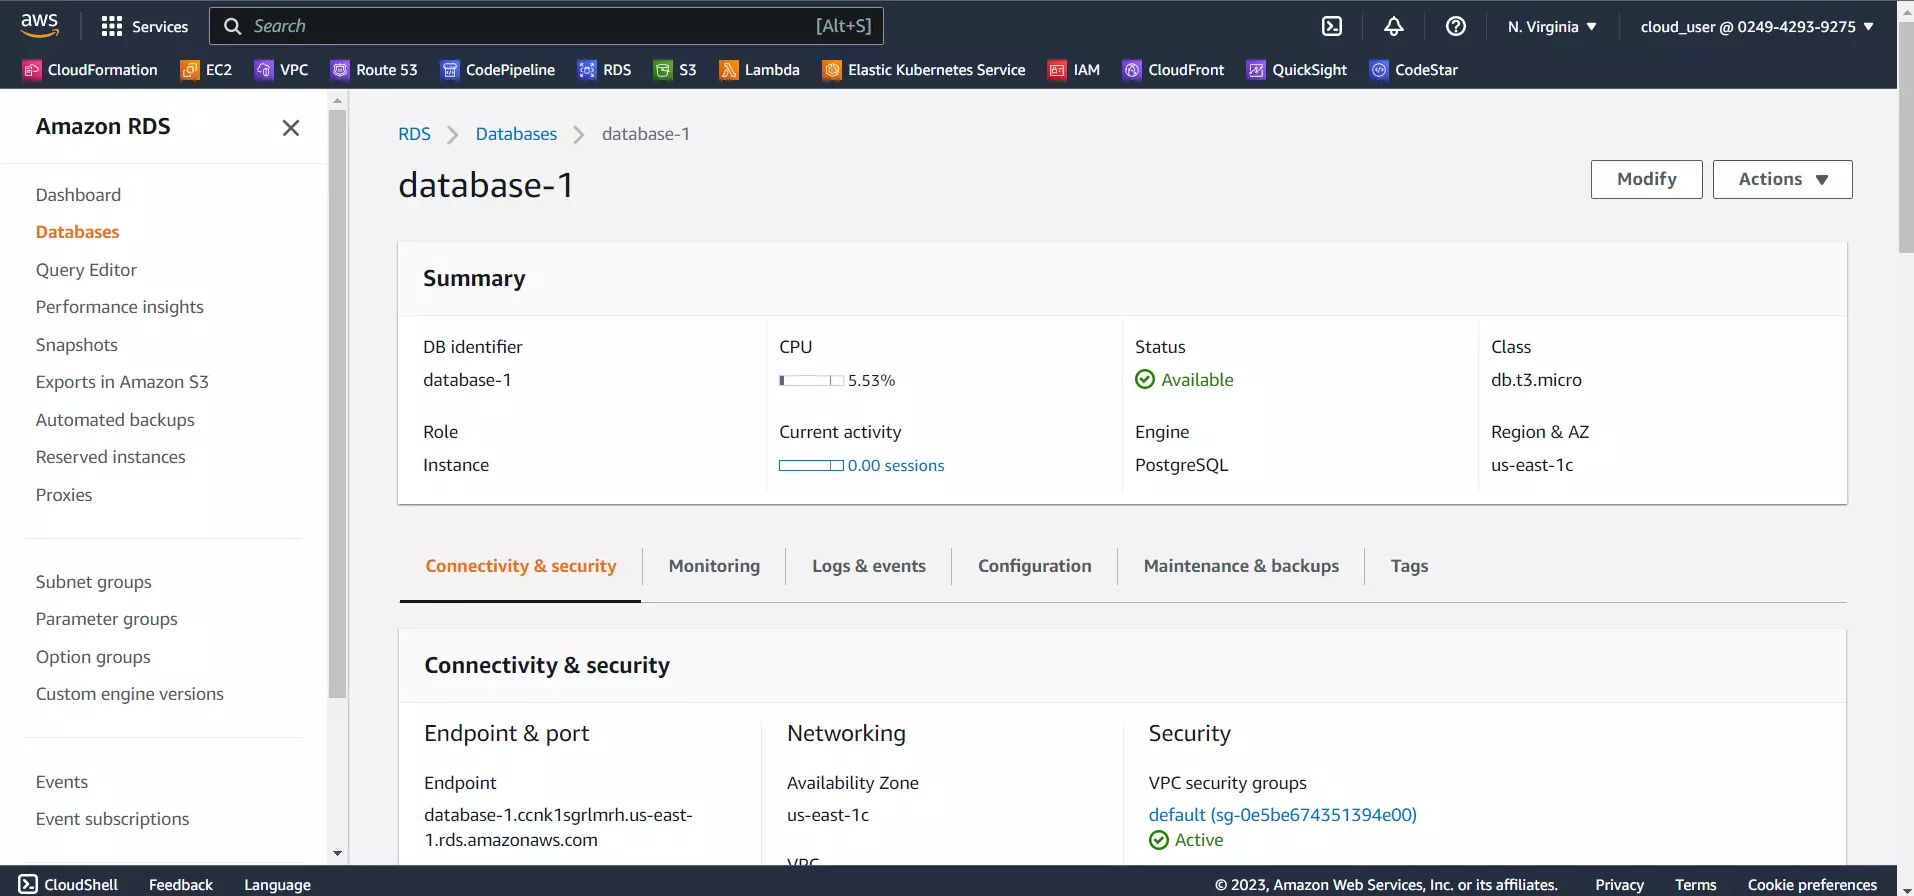The height and width of the screenshot is (896, 1914).
Task: Click the AWS logo home icon
Action: (39, 26)
